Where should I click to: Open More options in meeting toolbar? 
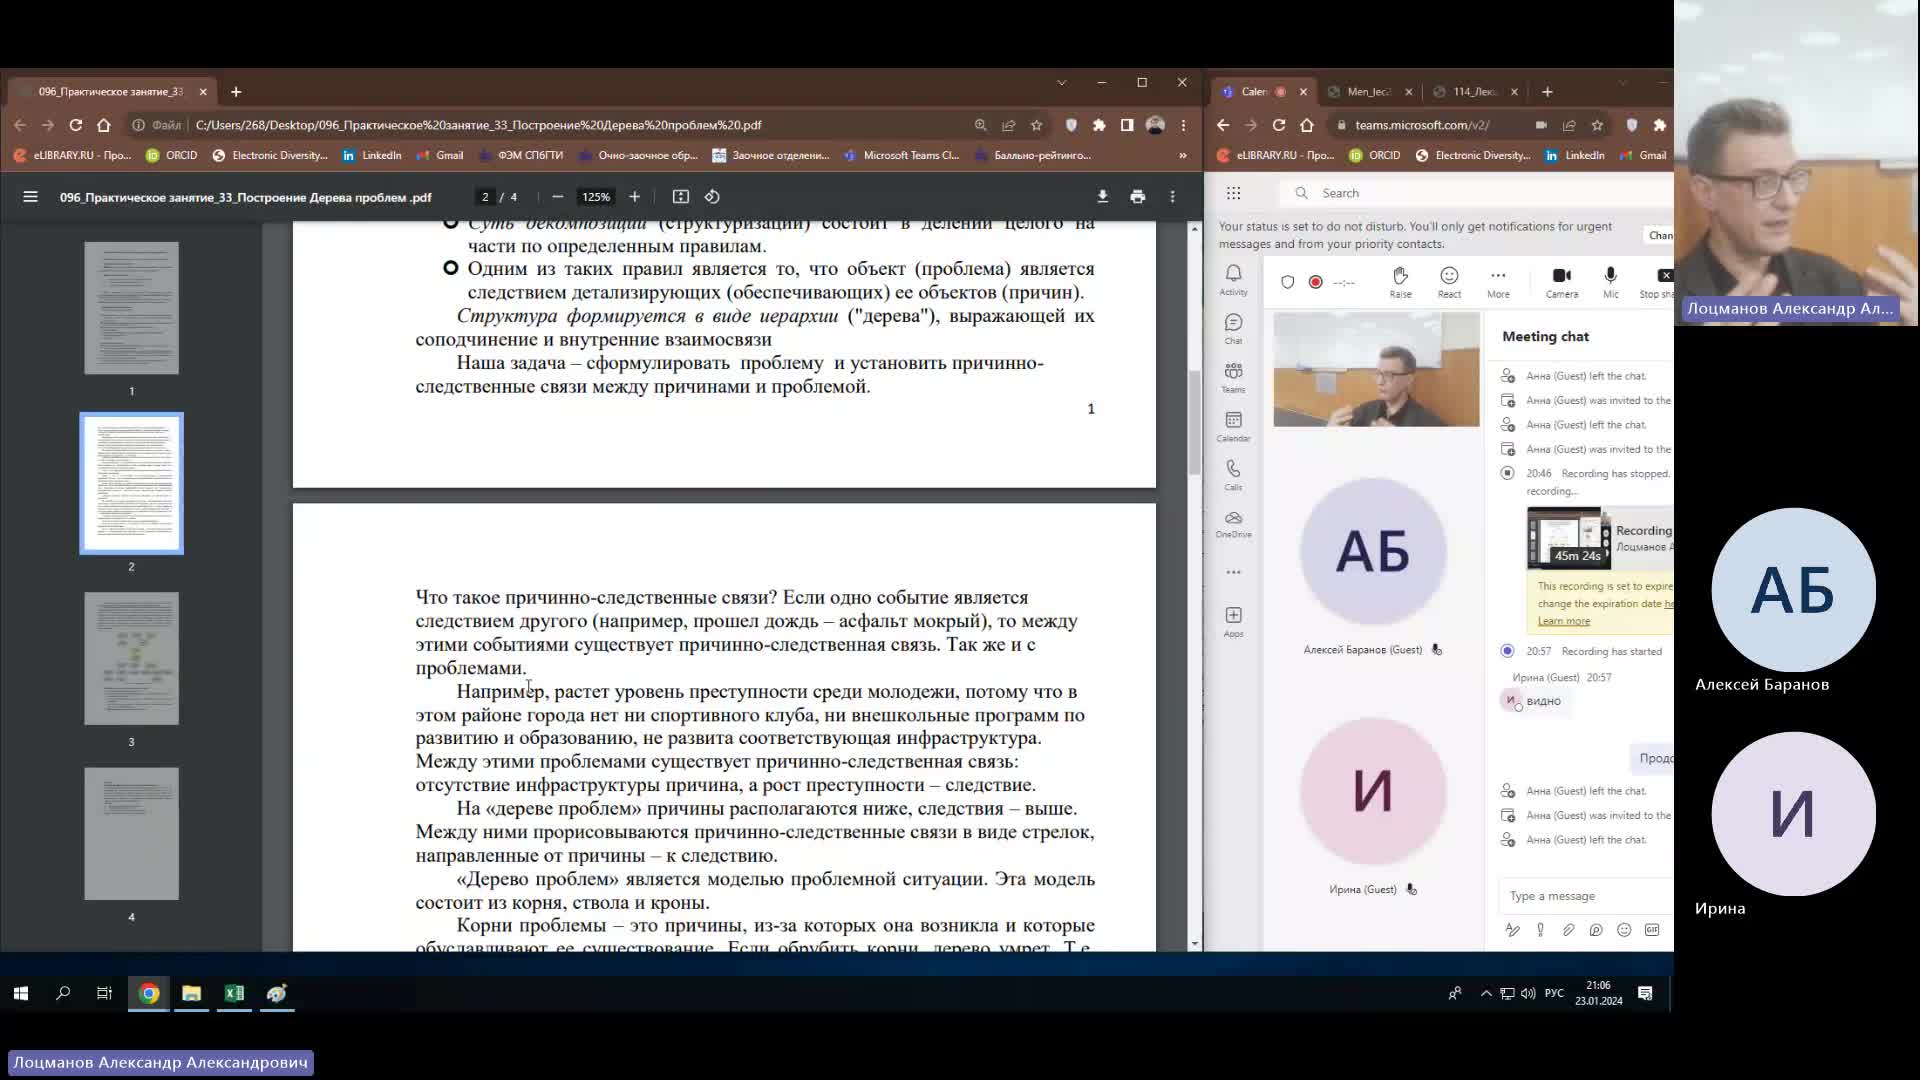click(1498, 282)
